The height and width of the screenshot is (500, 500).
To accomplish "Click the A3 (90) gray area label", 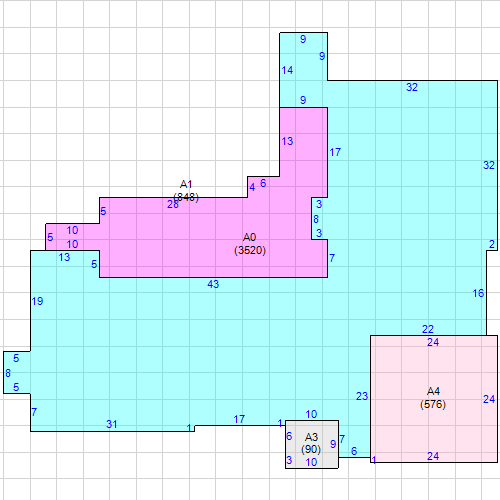I will (311, 443).
